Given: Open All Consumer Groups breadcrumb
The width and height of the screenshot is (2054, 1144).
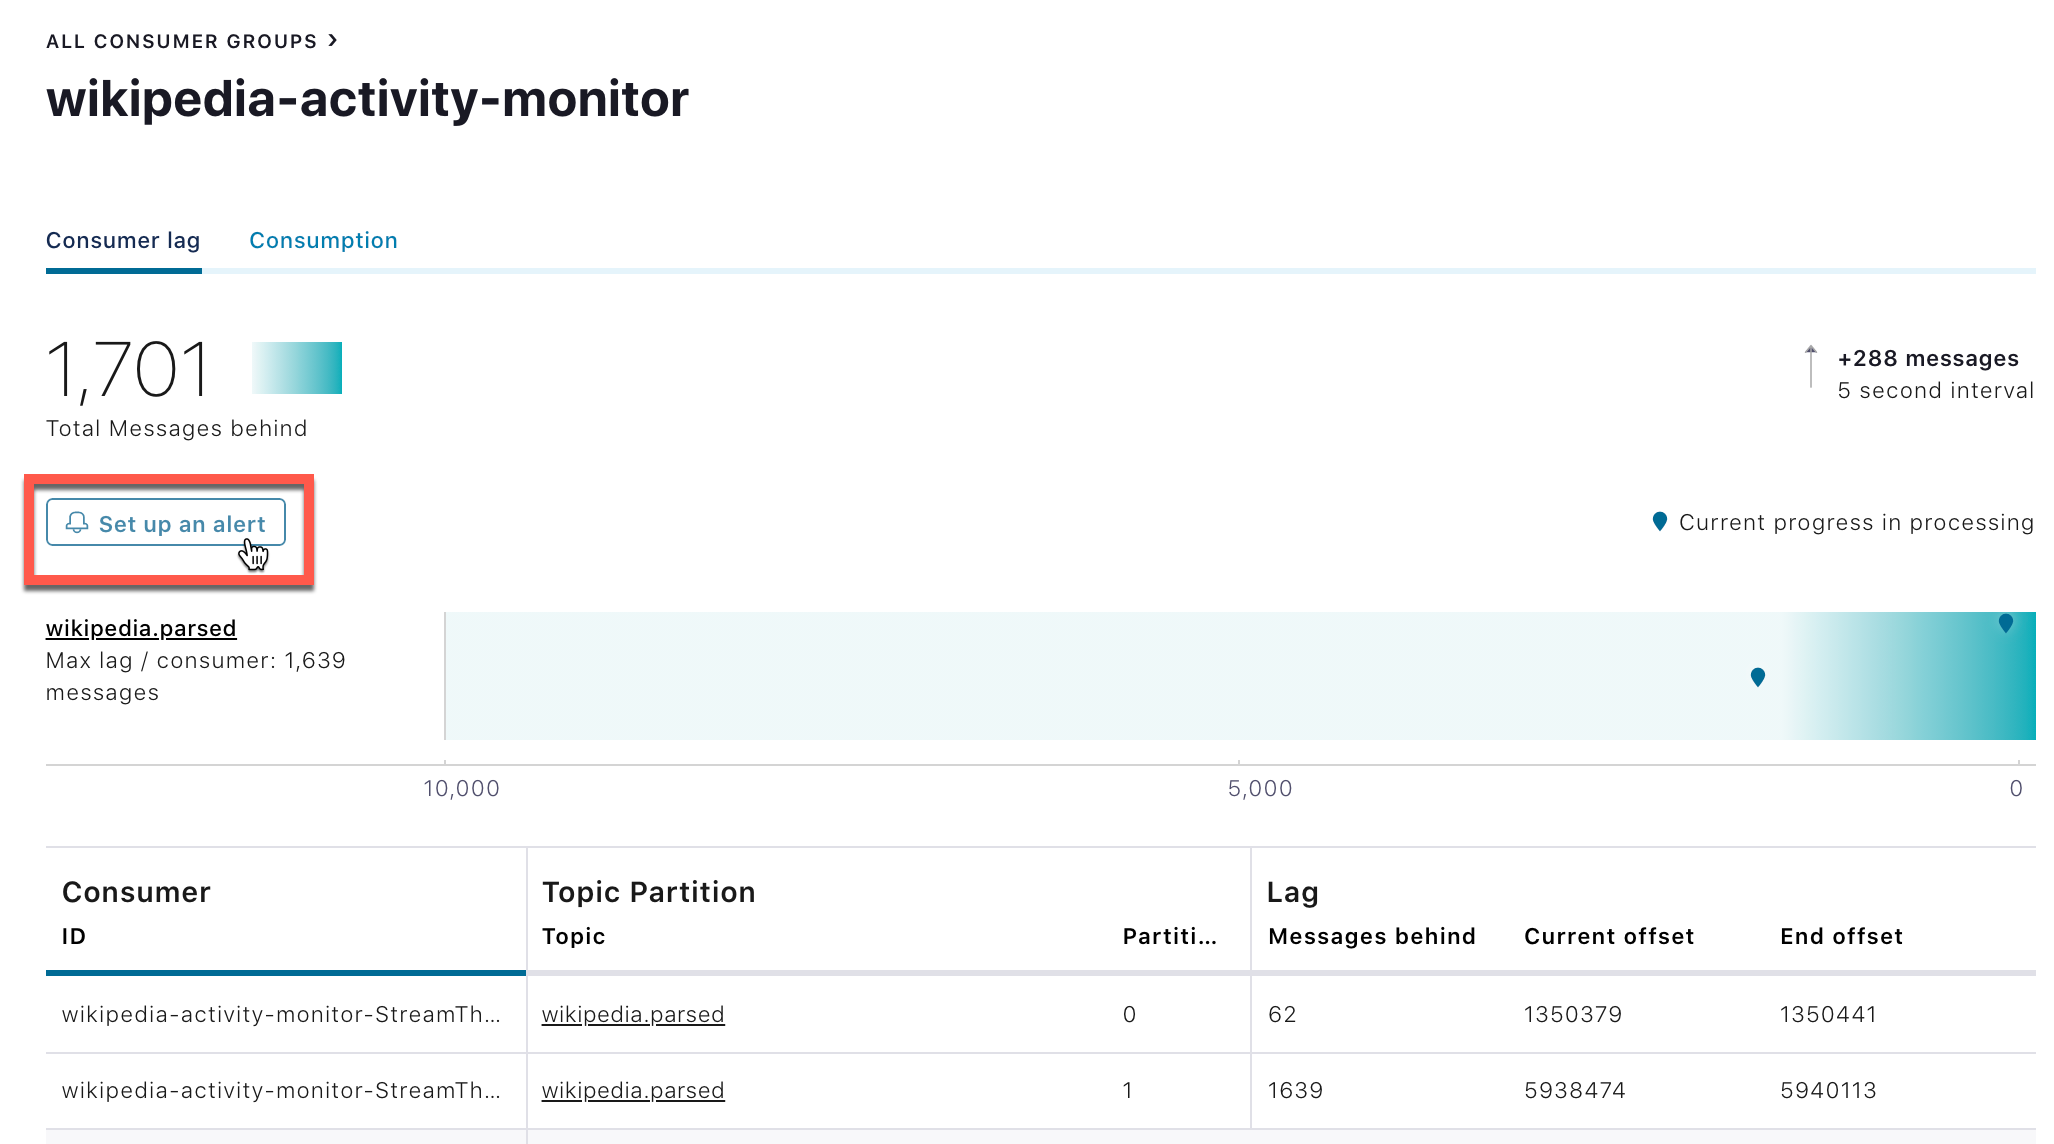Looking at the screenshot, I should tap(181, 41).
